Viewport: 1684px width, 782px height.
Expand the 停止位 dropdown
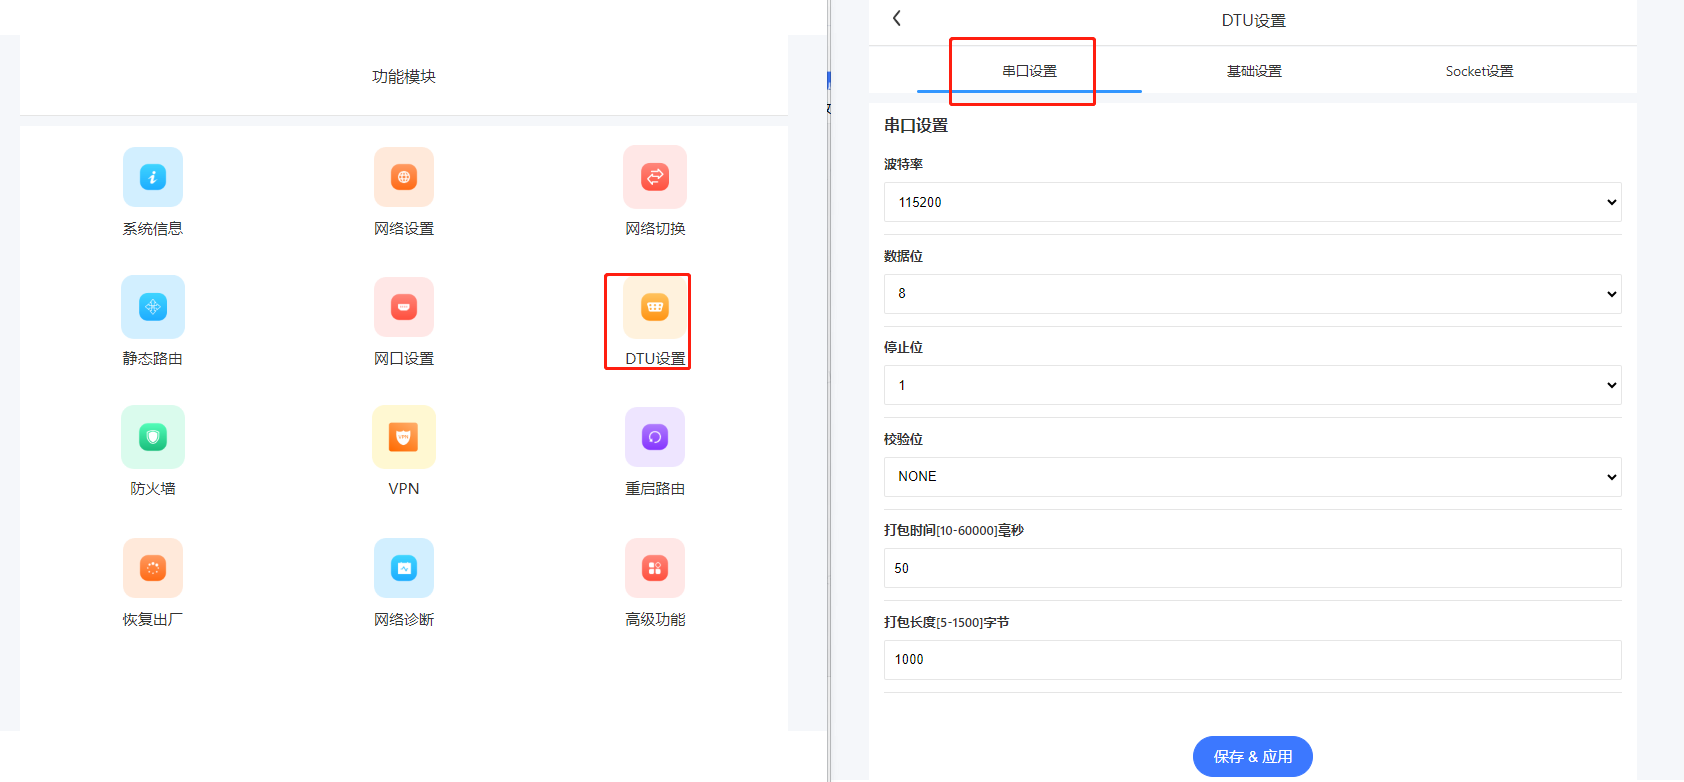[1252, 385]
